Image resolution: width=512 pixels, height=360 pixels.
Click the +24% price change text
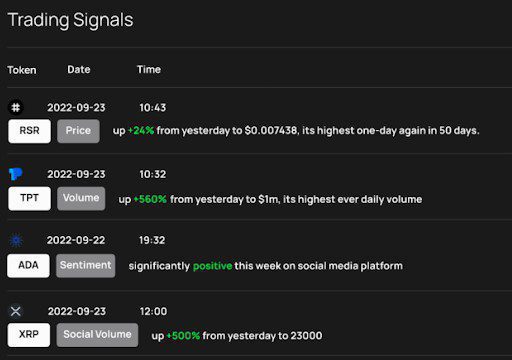(x=141, y=130)
